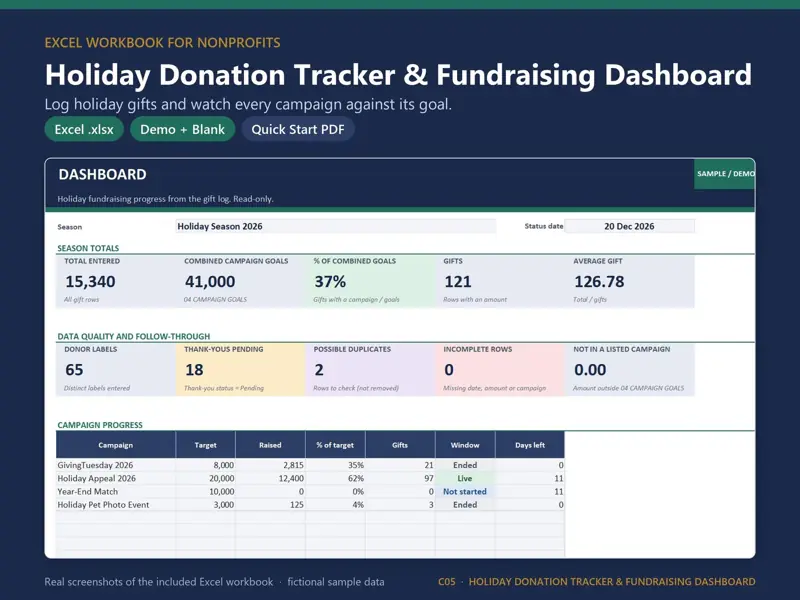Select the 3,000 target cell
This screenshot has width=800, height=600.
[206, 505]
